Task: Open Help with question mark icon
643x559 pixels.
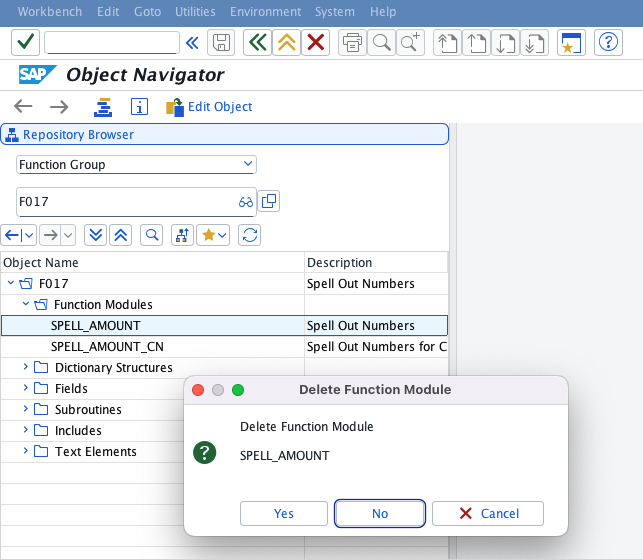Action: click(609, 42)
